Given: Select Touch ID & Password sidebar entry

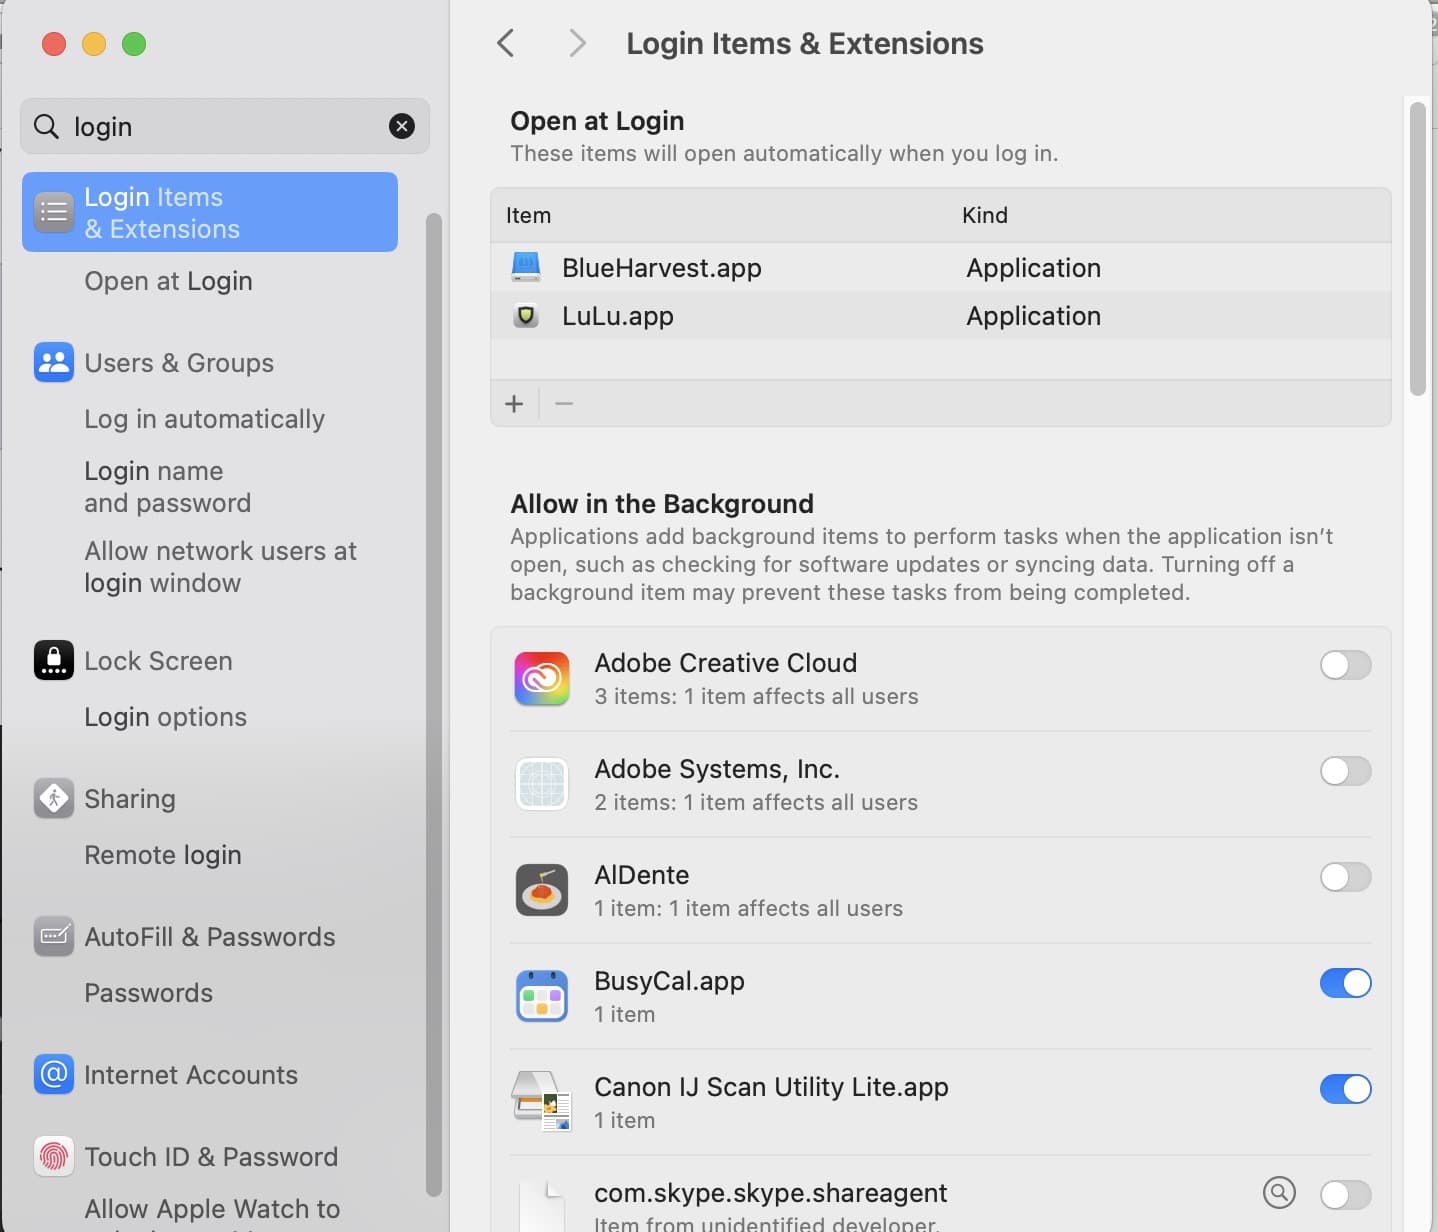Looking at the screenshot, I should pos(211,1157).
